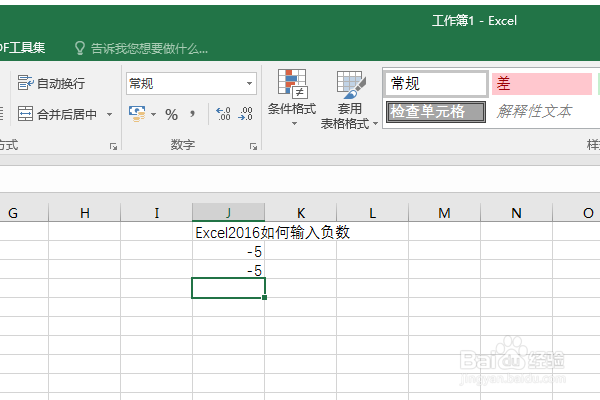Apply percent style format

tap(171, 114)
